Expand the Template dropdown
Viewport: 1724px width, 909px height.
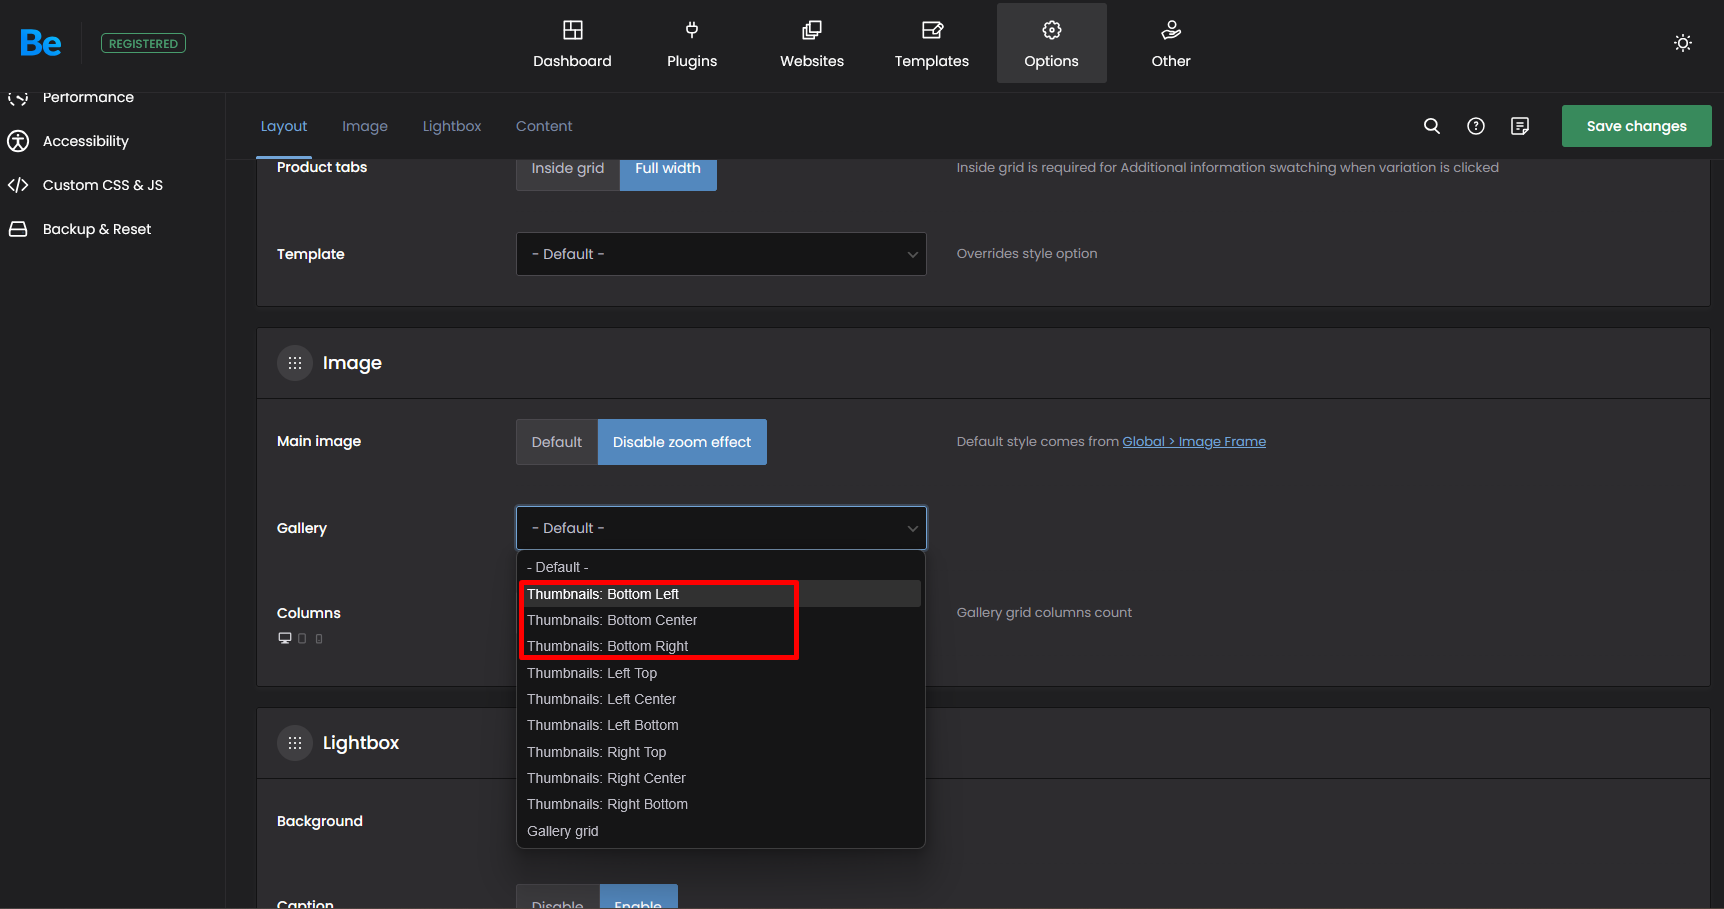click(721, 254)
